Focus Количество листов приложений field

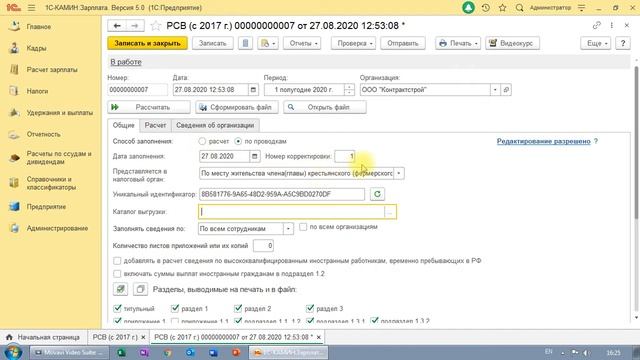coord(263,246)
